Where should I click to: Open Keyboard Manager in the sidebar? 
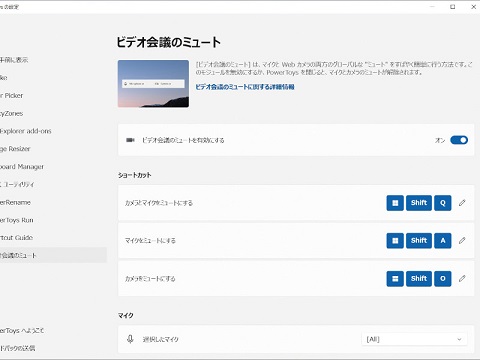[22, 167]
